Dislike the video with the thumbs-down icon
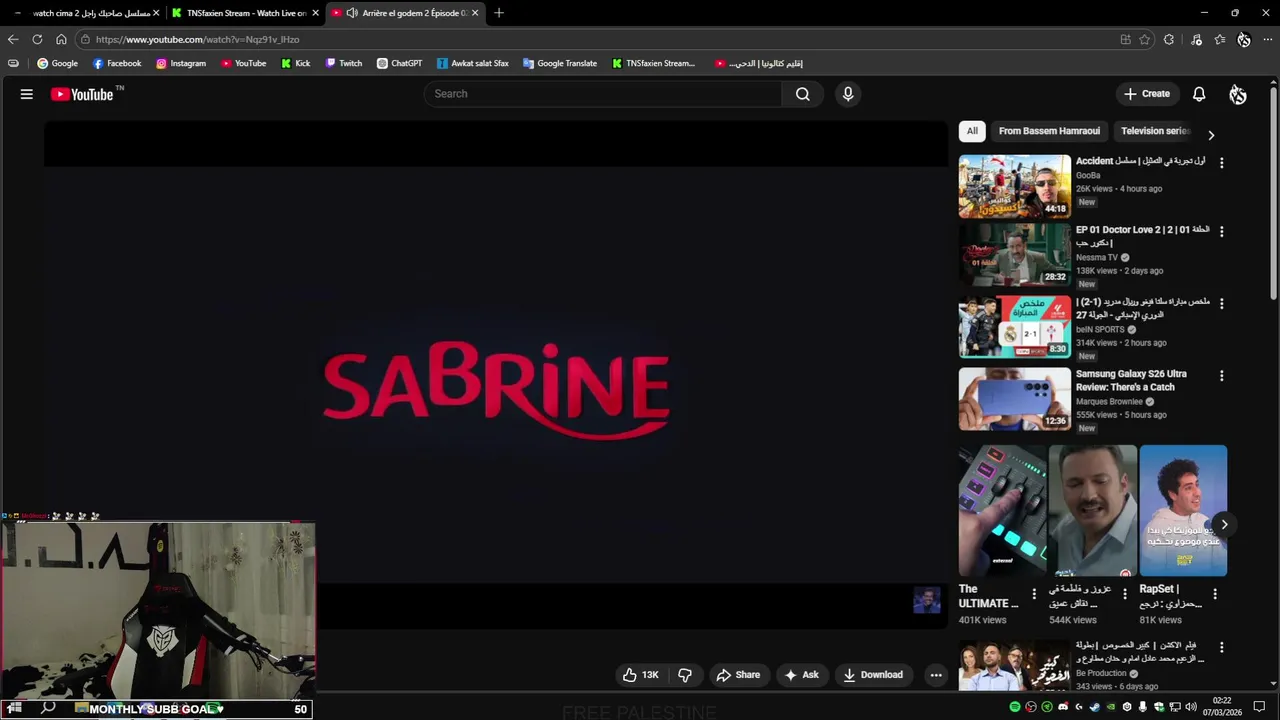 pyautogui.click(x=685, y=675)
